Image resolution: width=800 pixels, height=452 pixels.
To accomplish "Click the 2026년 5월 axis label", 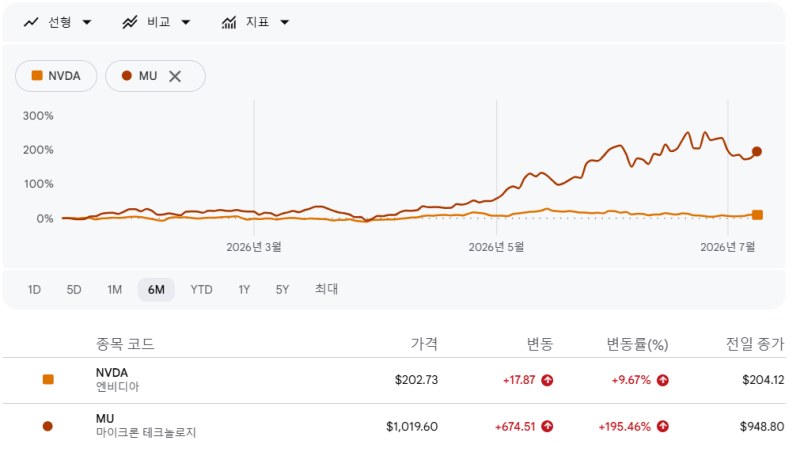I will click(x=496, y=247).
